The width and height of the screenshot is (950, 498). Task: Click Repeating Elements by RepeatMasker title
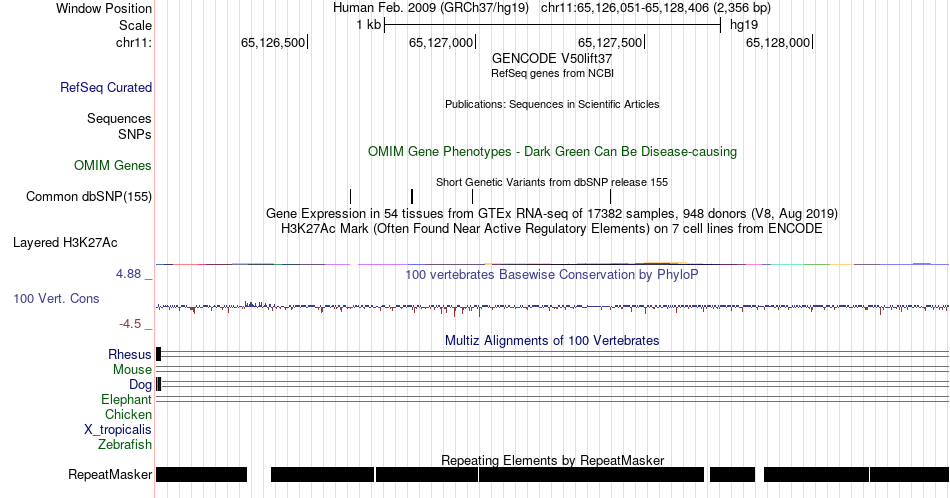click(552, 460)
